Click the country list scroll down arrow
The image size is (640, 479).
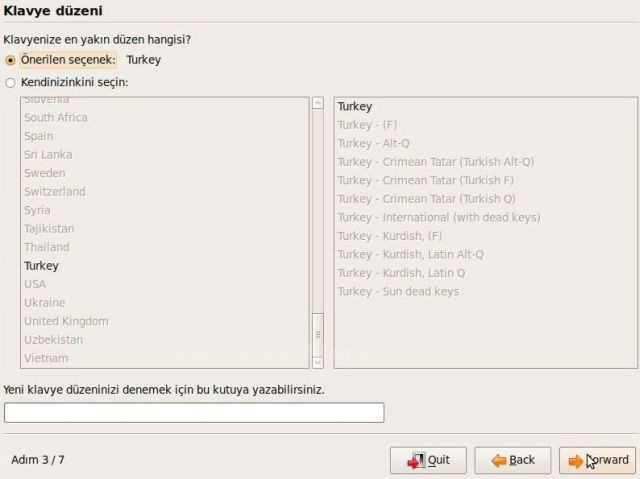[318, 362]
